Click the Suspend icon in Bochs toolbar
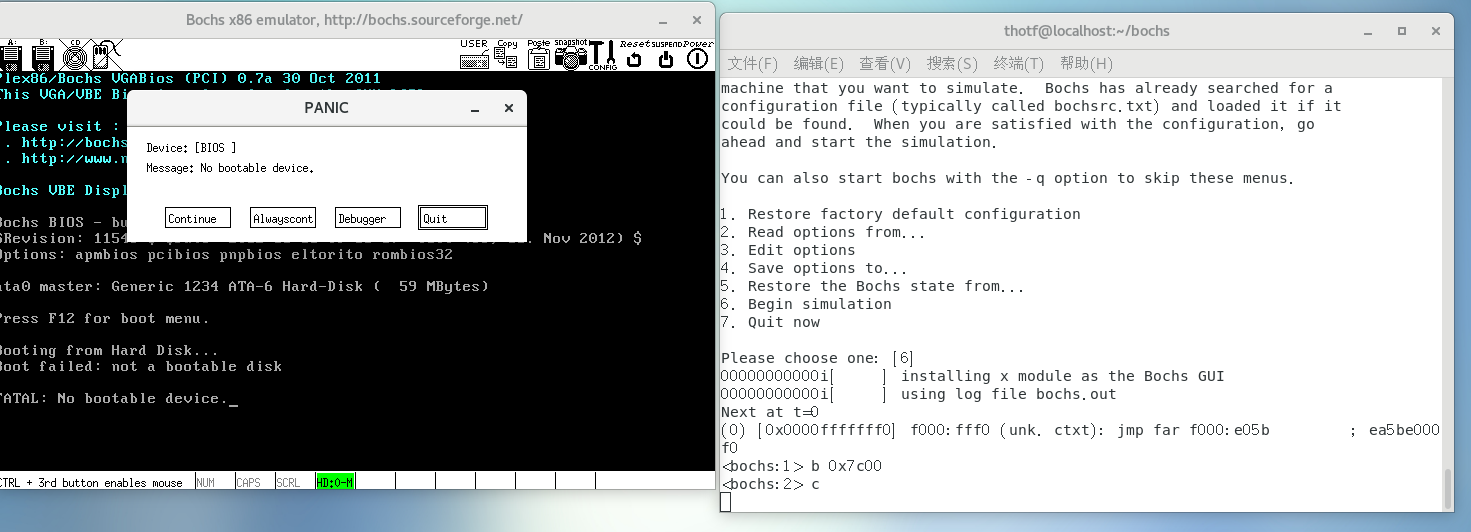The image size is (1471, 532). 666,54
